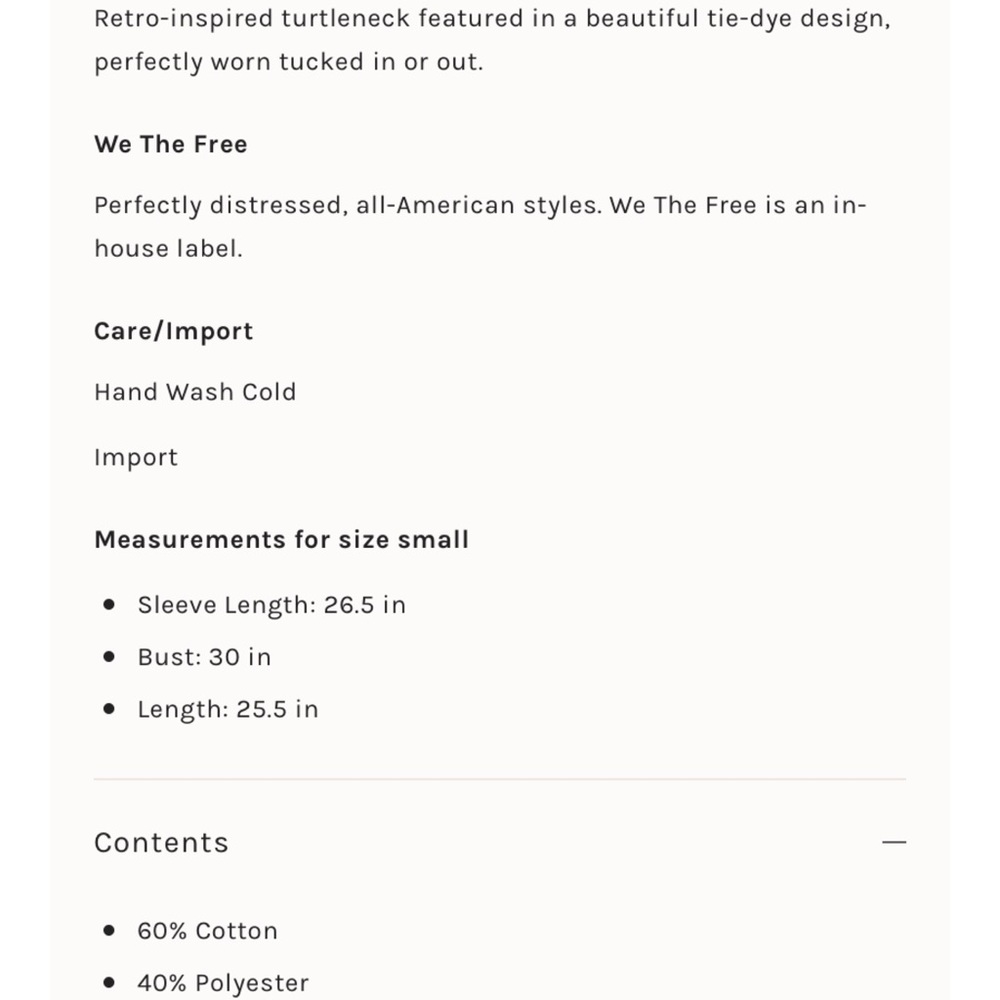Select the We The Free heading
This screenshot has height=1000, width=1000.
[x=171, y=144]
